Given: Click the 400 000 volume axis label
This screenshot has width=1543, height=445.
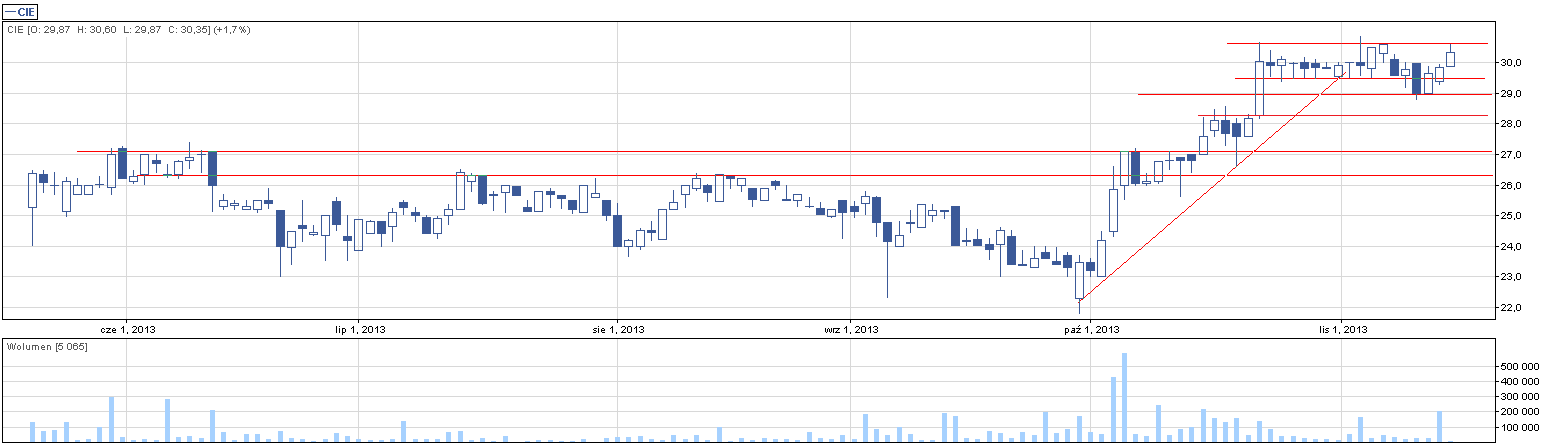Looking at the screenshot, I should (x=1518, y=382).
